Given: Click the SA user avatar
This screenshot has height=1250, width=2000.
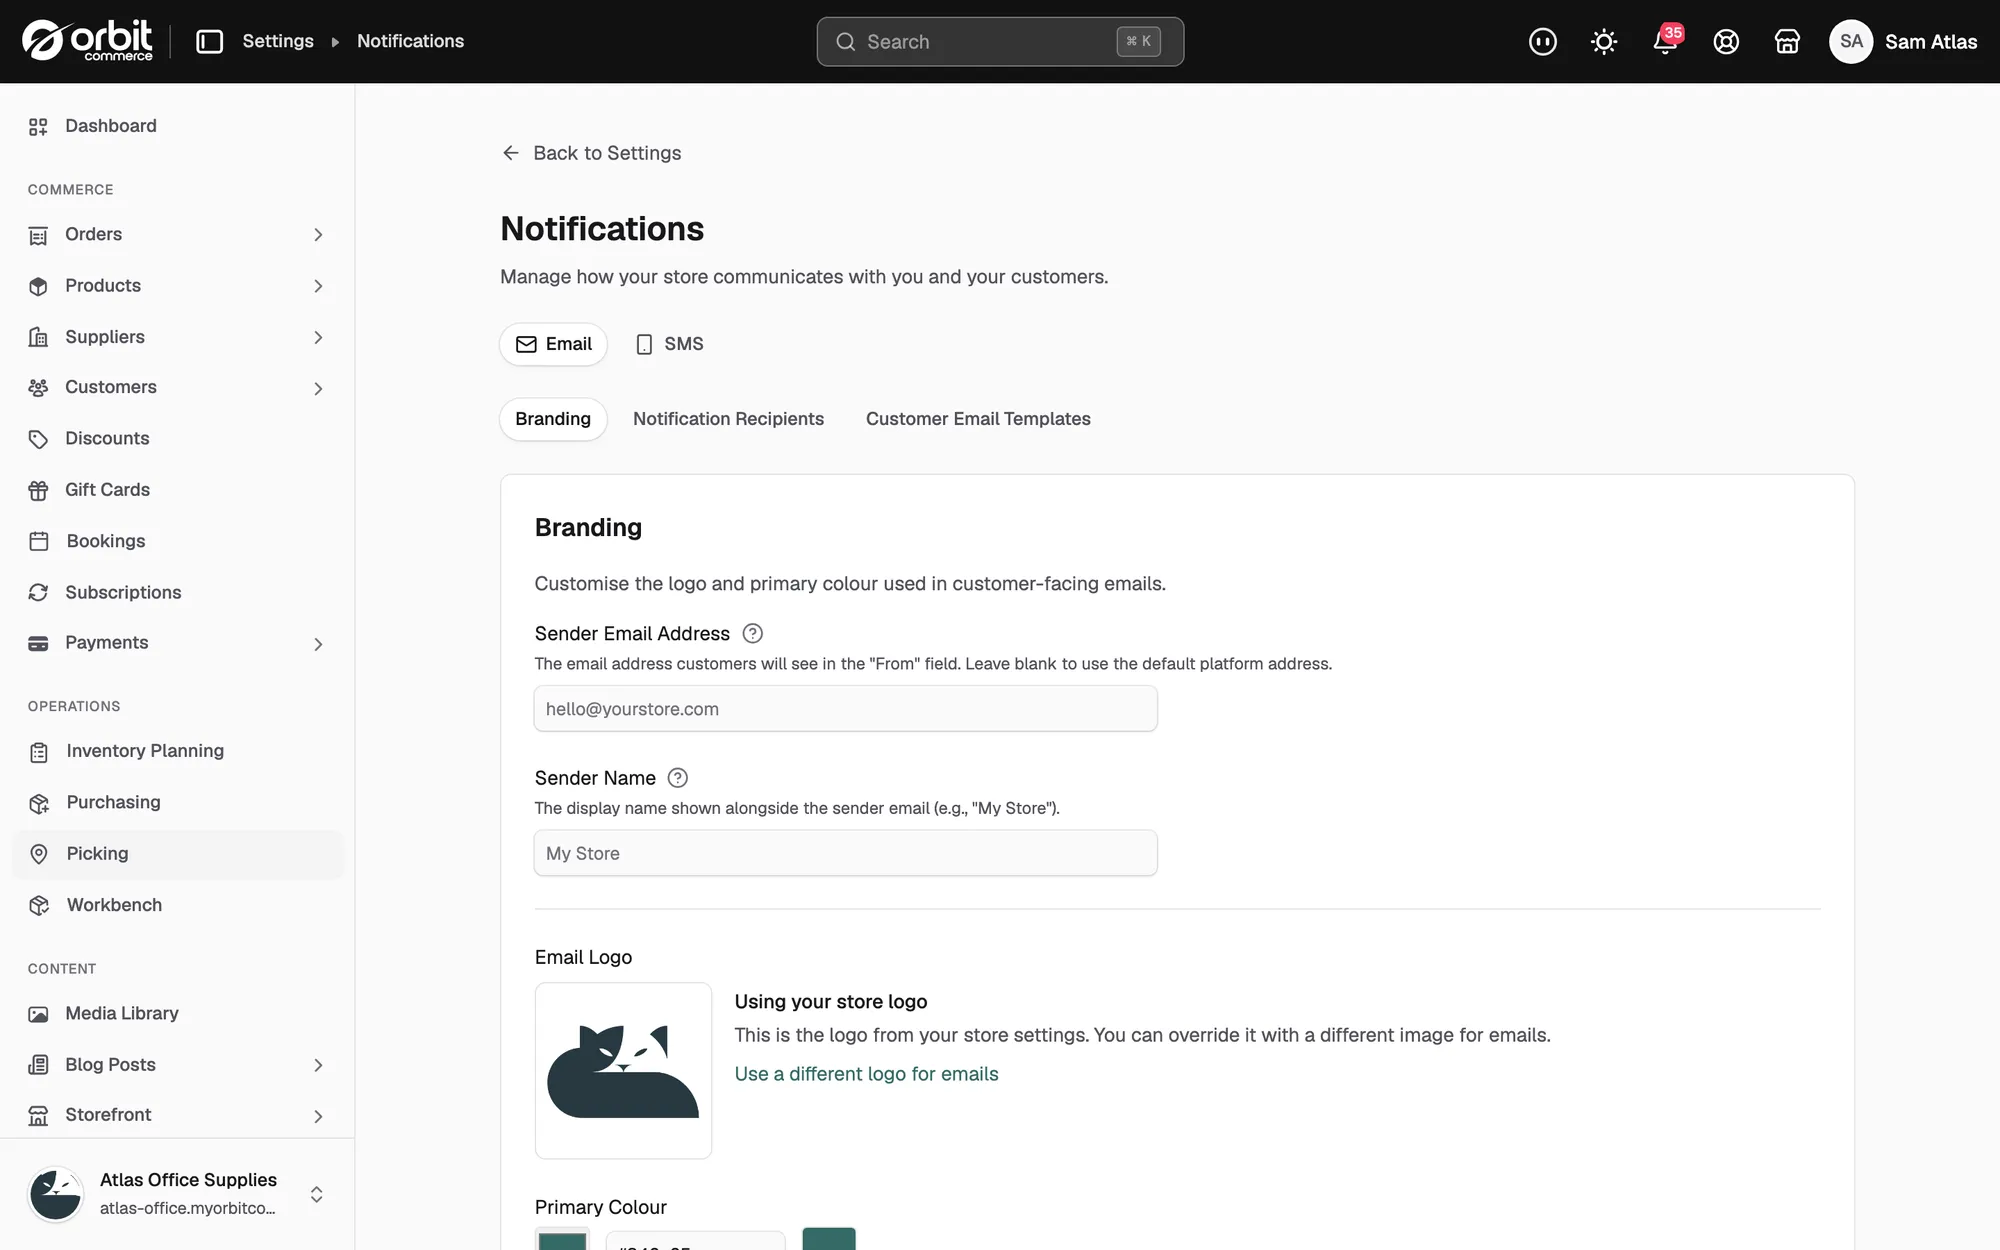Looking at the screenshot, I should point(1851,41).
